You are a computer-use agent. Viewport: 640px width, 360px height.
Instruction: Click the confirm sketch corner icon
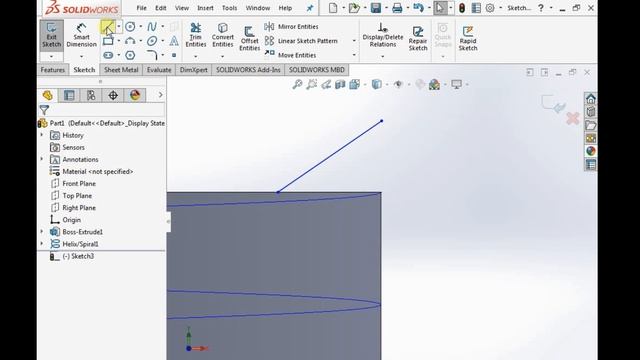(x=553, y=104)
